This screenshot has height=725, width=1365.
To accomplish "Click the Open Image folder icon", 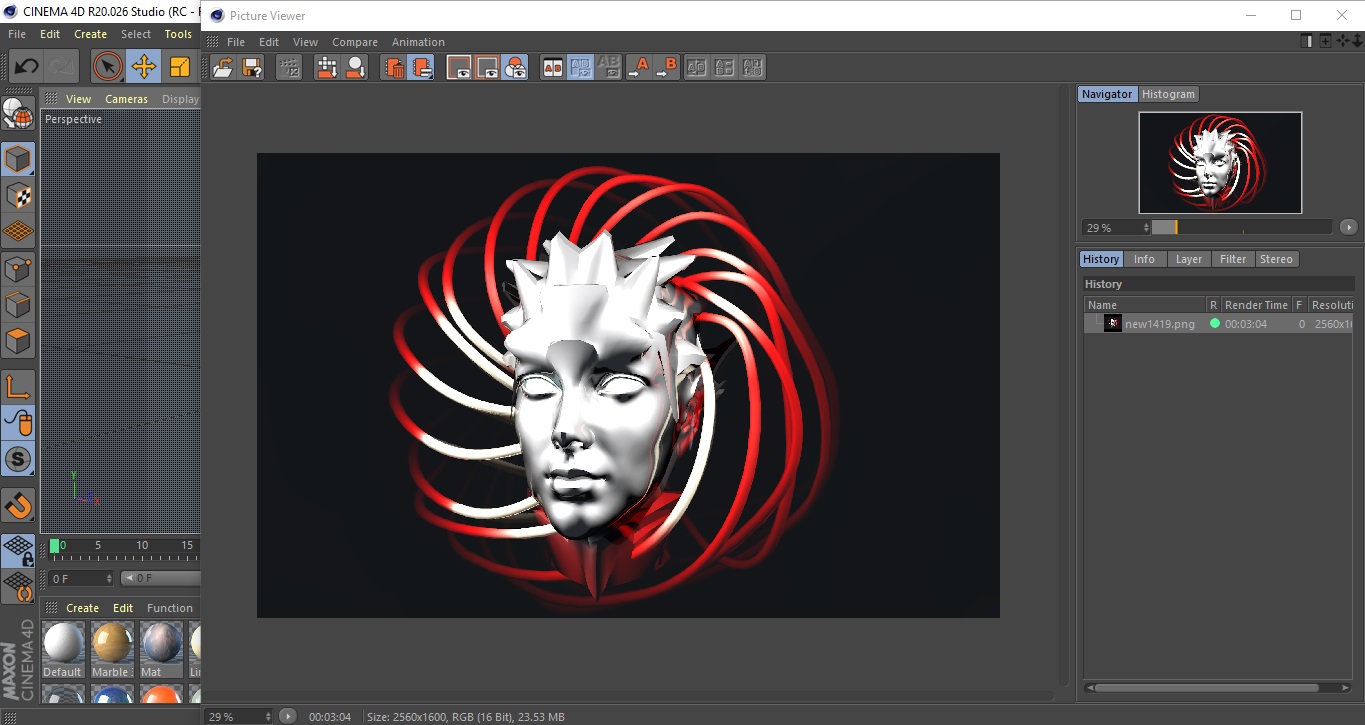I will pos(223,68).
